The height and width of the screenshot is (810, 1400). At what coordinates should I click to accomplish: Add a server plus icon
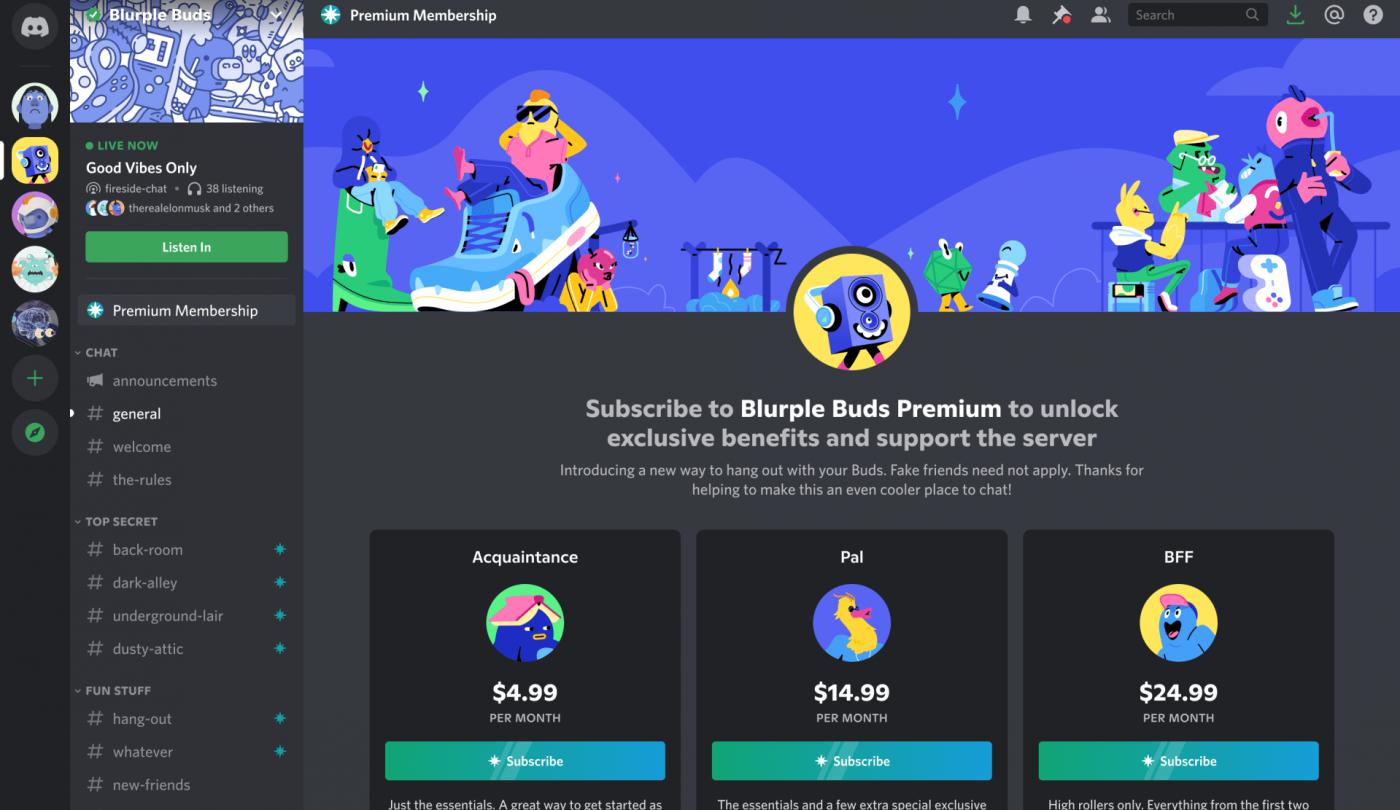point(35,378)
